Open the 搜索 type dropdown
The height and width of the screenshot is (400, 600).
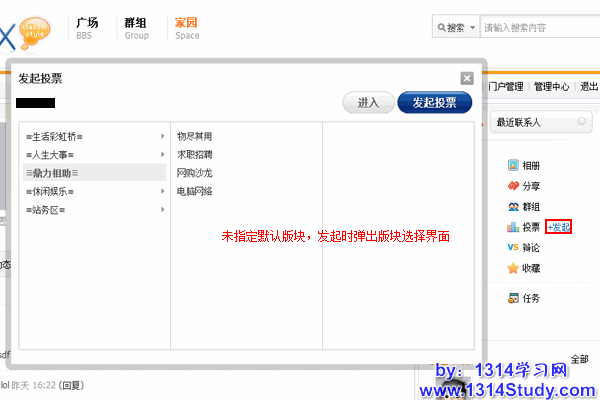pyautogui.click(x=455, y=28)
